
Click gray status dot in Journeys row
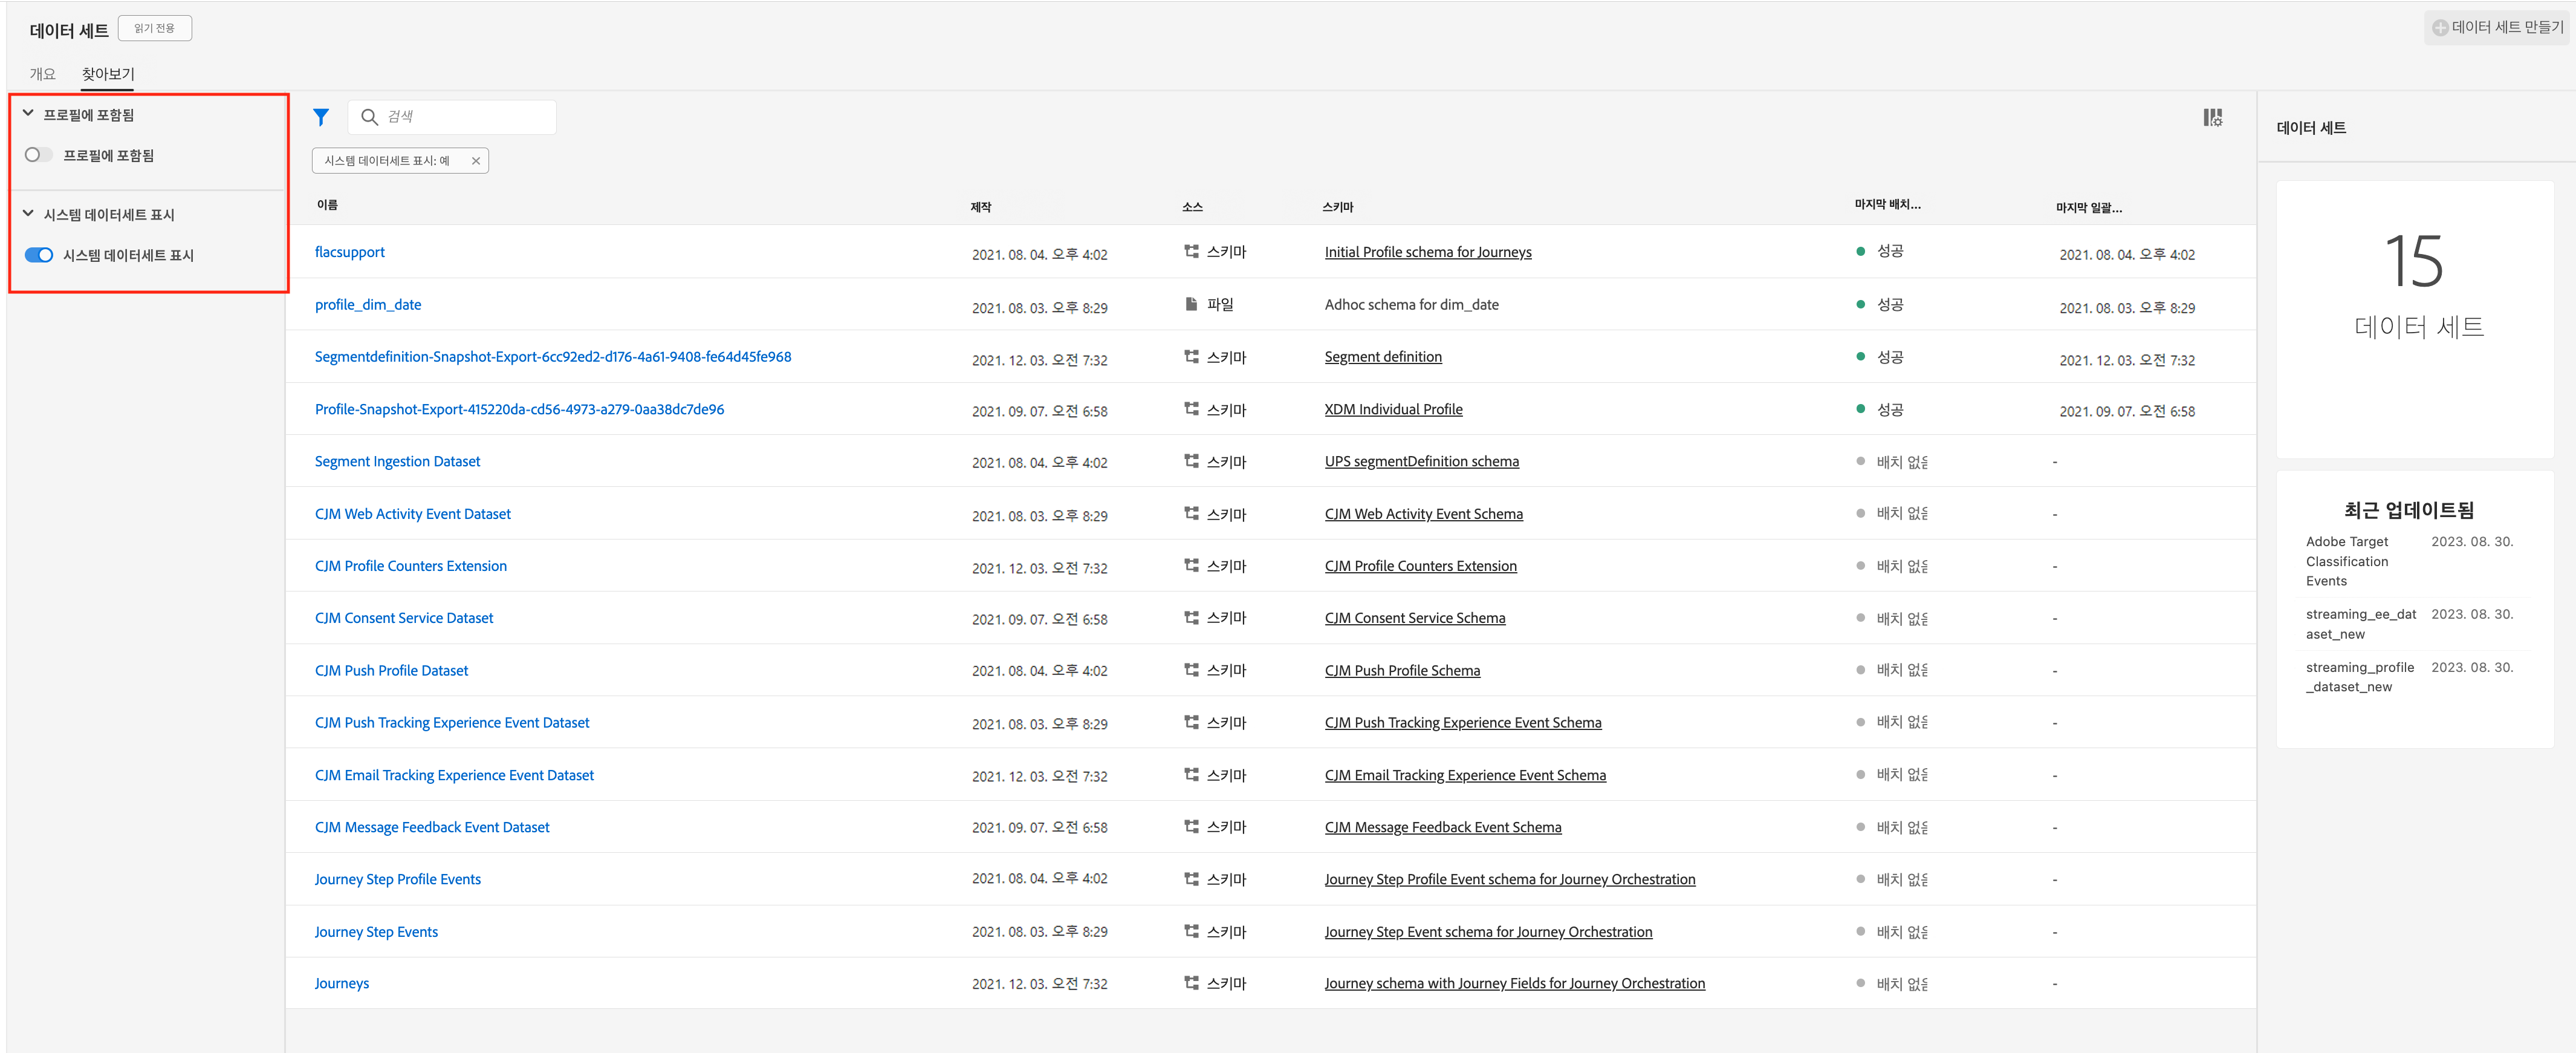click(1860, 983)
